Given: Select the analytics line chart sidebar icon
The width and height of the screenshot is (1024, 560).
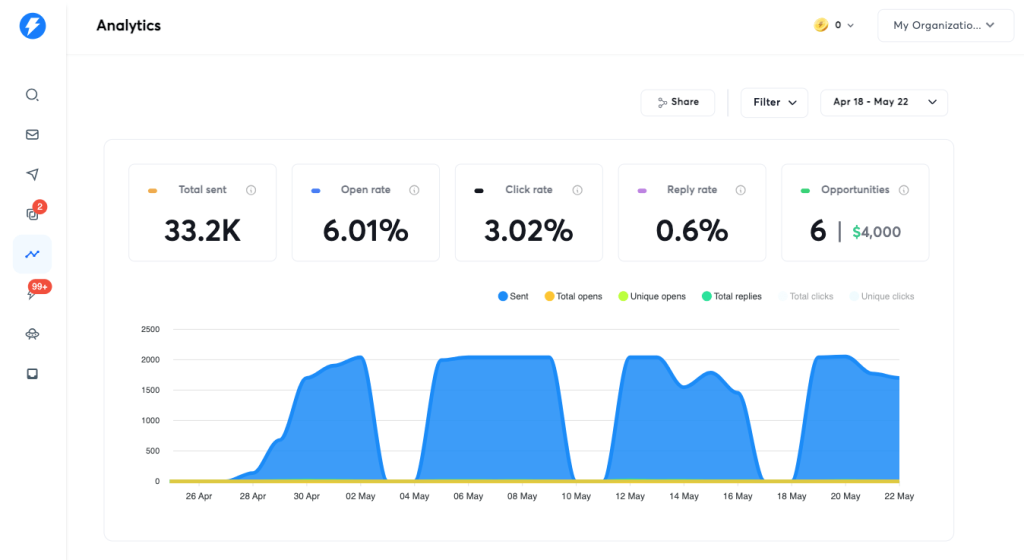Looking at the screenshot, I should (x=32, y=254).
